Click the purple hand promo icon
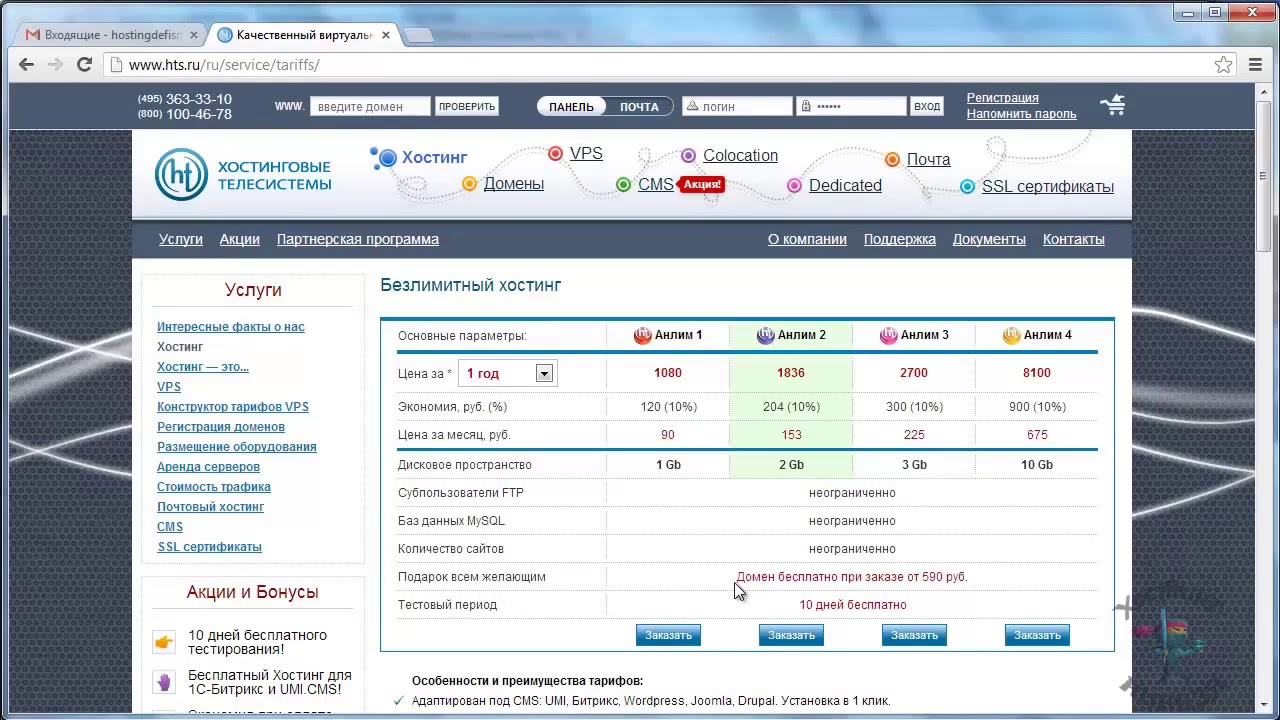The width and height of the screenshot is (1280, 720). click(165, 682)
